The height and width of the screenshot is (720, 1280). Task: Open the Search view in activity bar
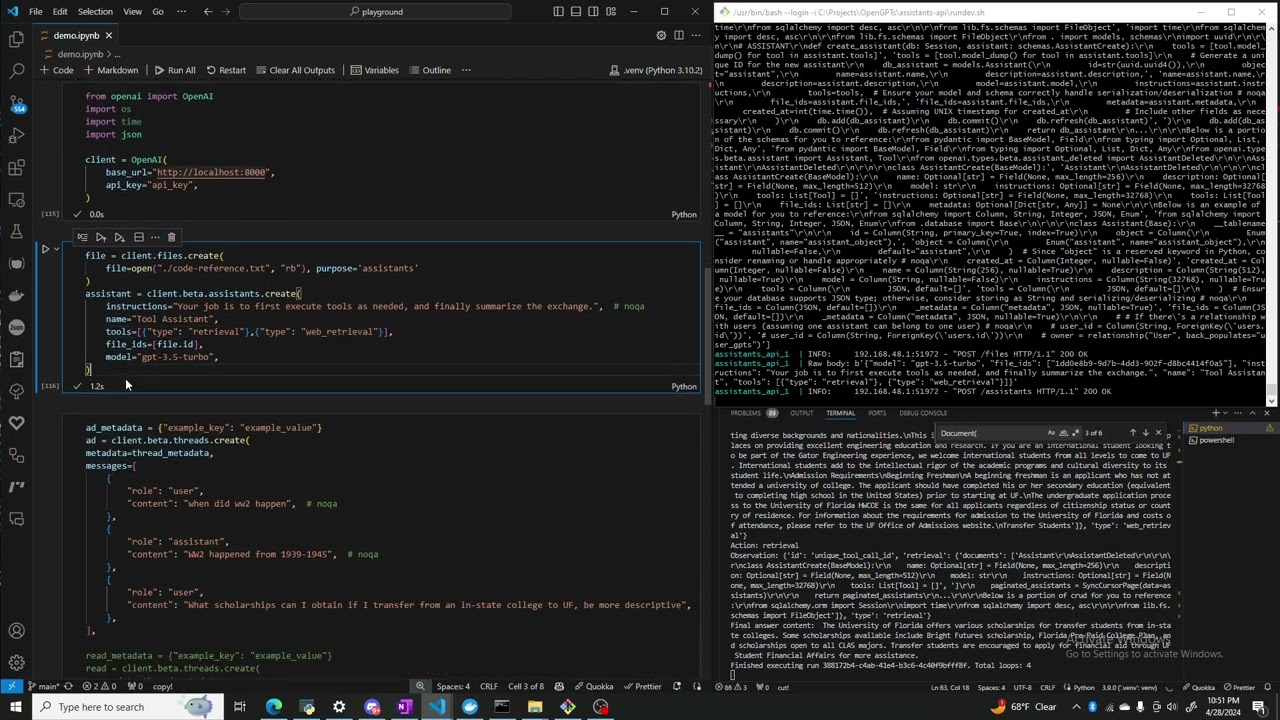pos(16,72)
